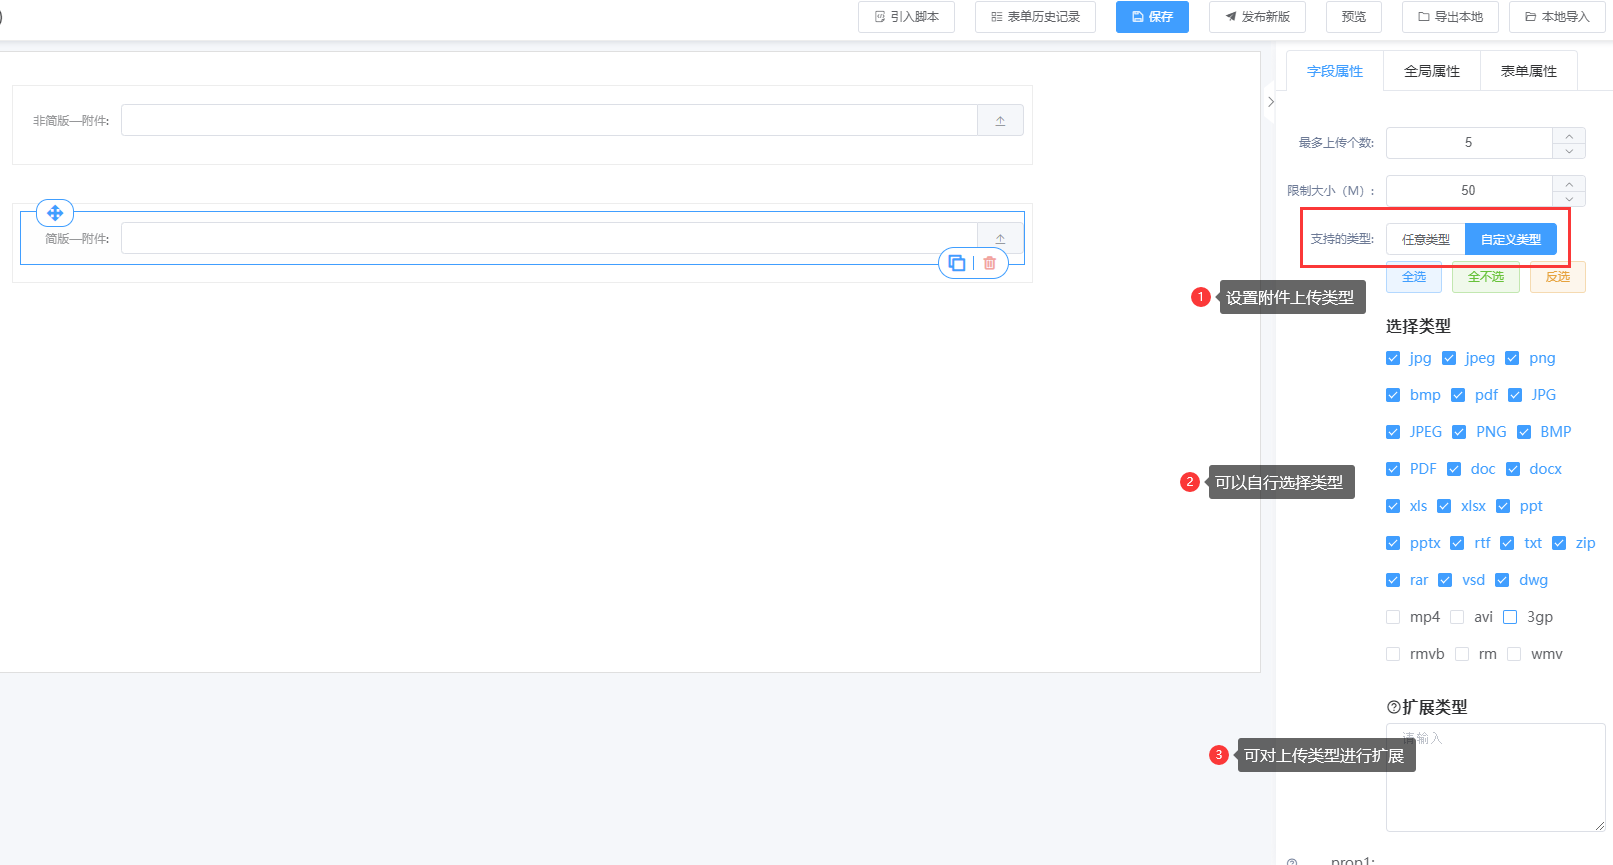Save the form with 保存
Viewport: 1613px width, 865px height.
pyautogui.click(x=1152, y=17)
